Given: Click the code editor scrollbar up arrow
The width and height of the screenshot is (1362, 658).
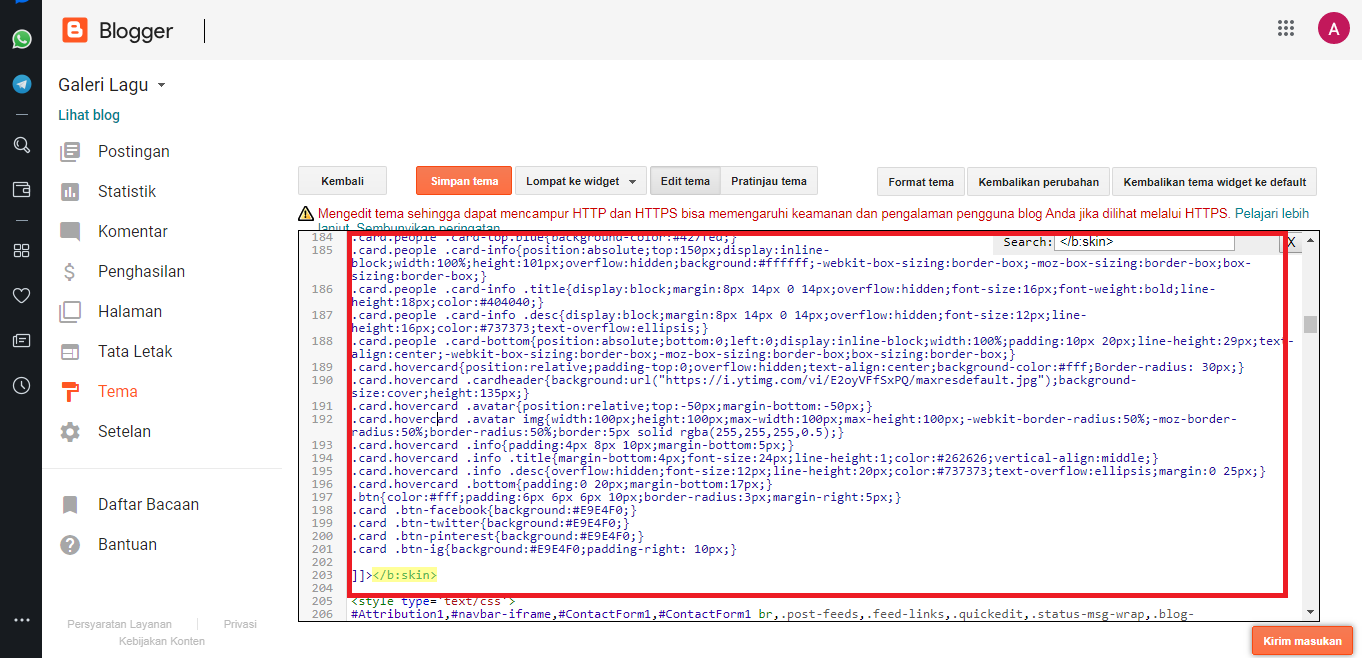Looking at the screenshot, I should (x=1310, y=241).
